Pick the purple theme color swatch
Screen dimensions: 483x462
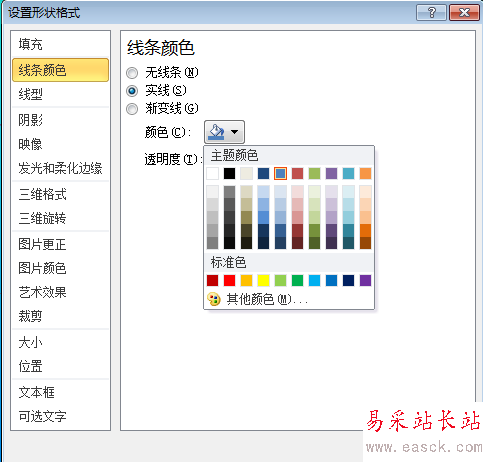[331, 173]
